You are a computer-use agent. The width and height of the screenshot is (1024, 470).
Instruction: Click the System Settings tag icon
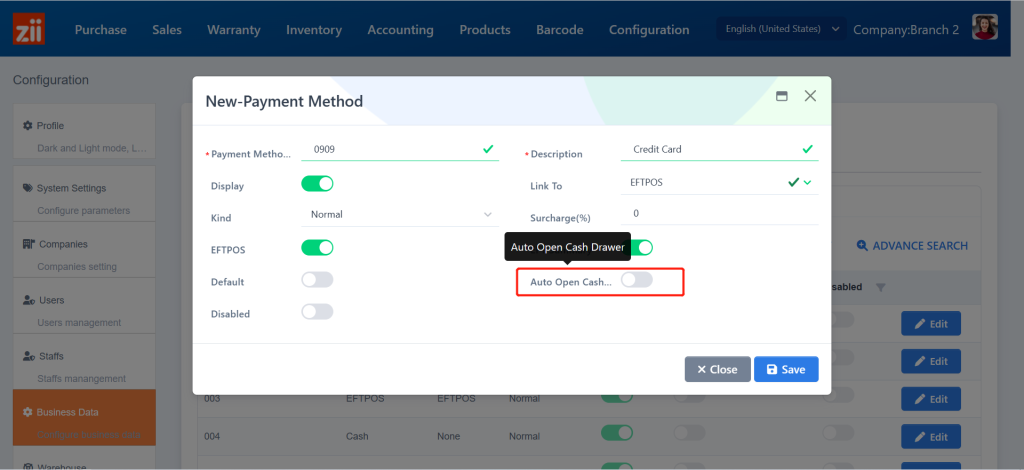(x=28, y=188)
